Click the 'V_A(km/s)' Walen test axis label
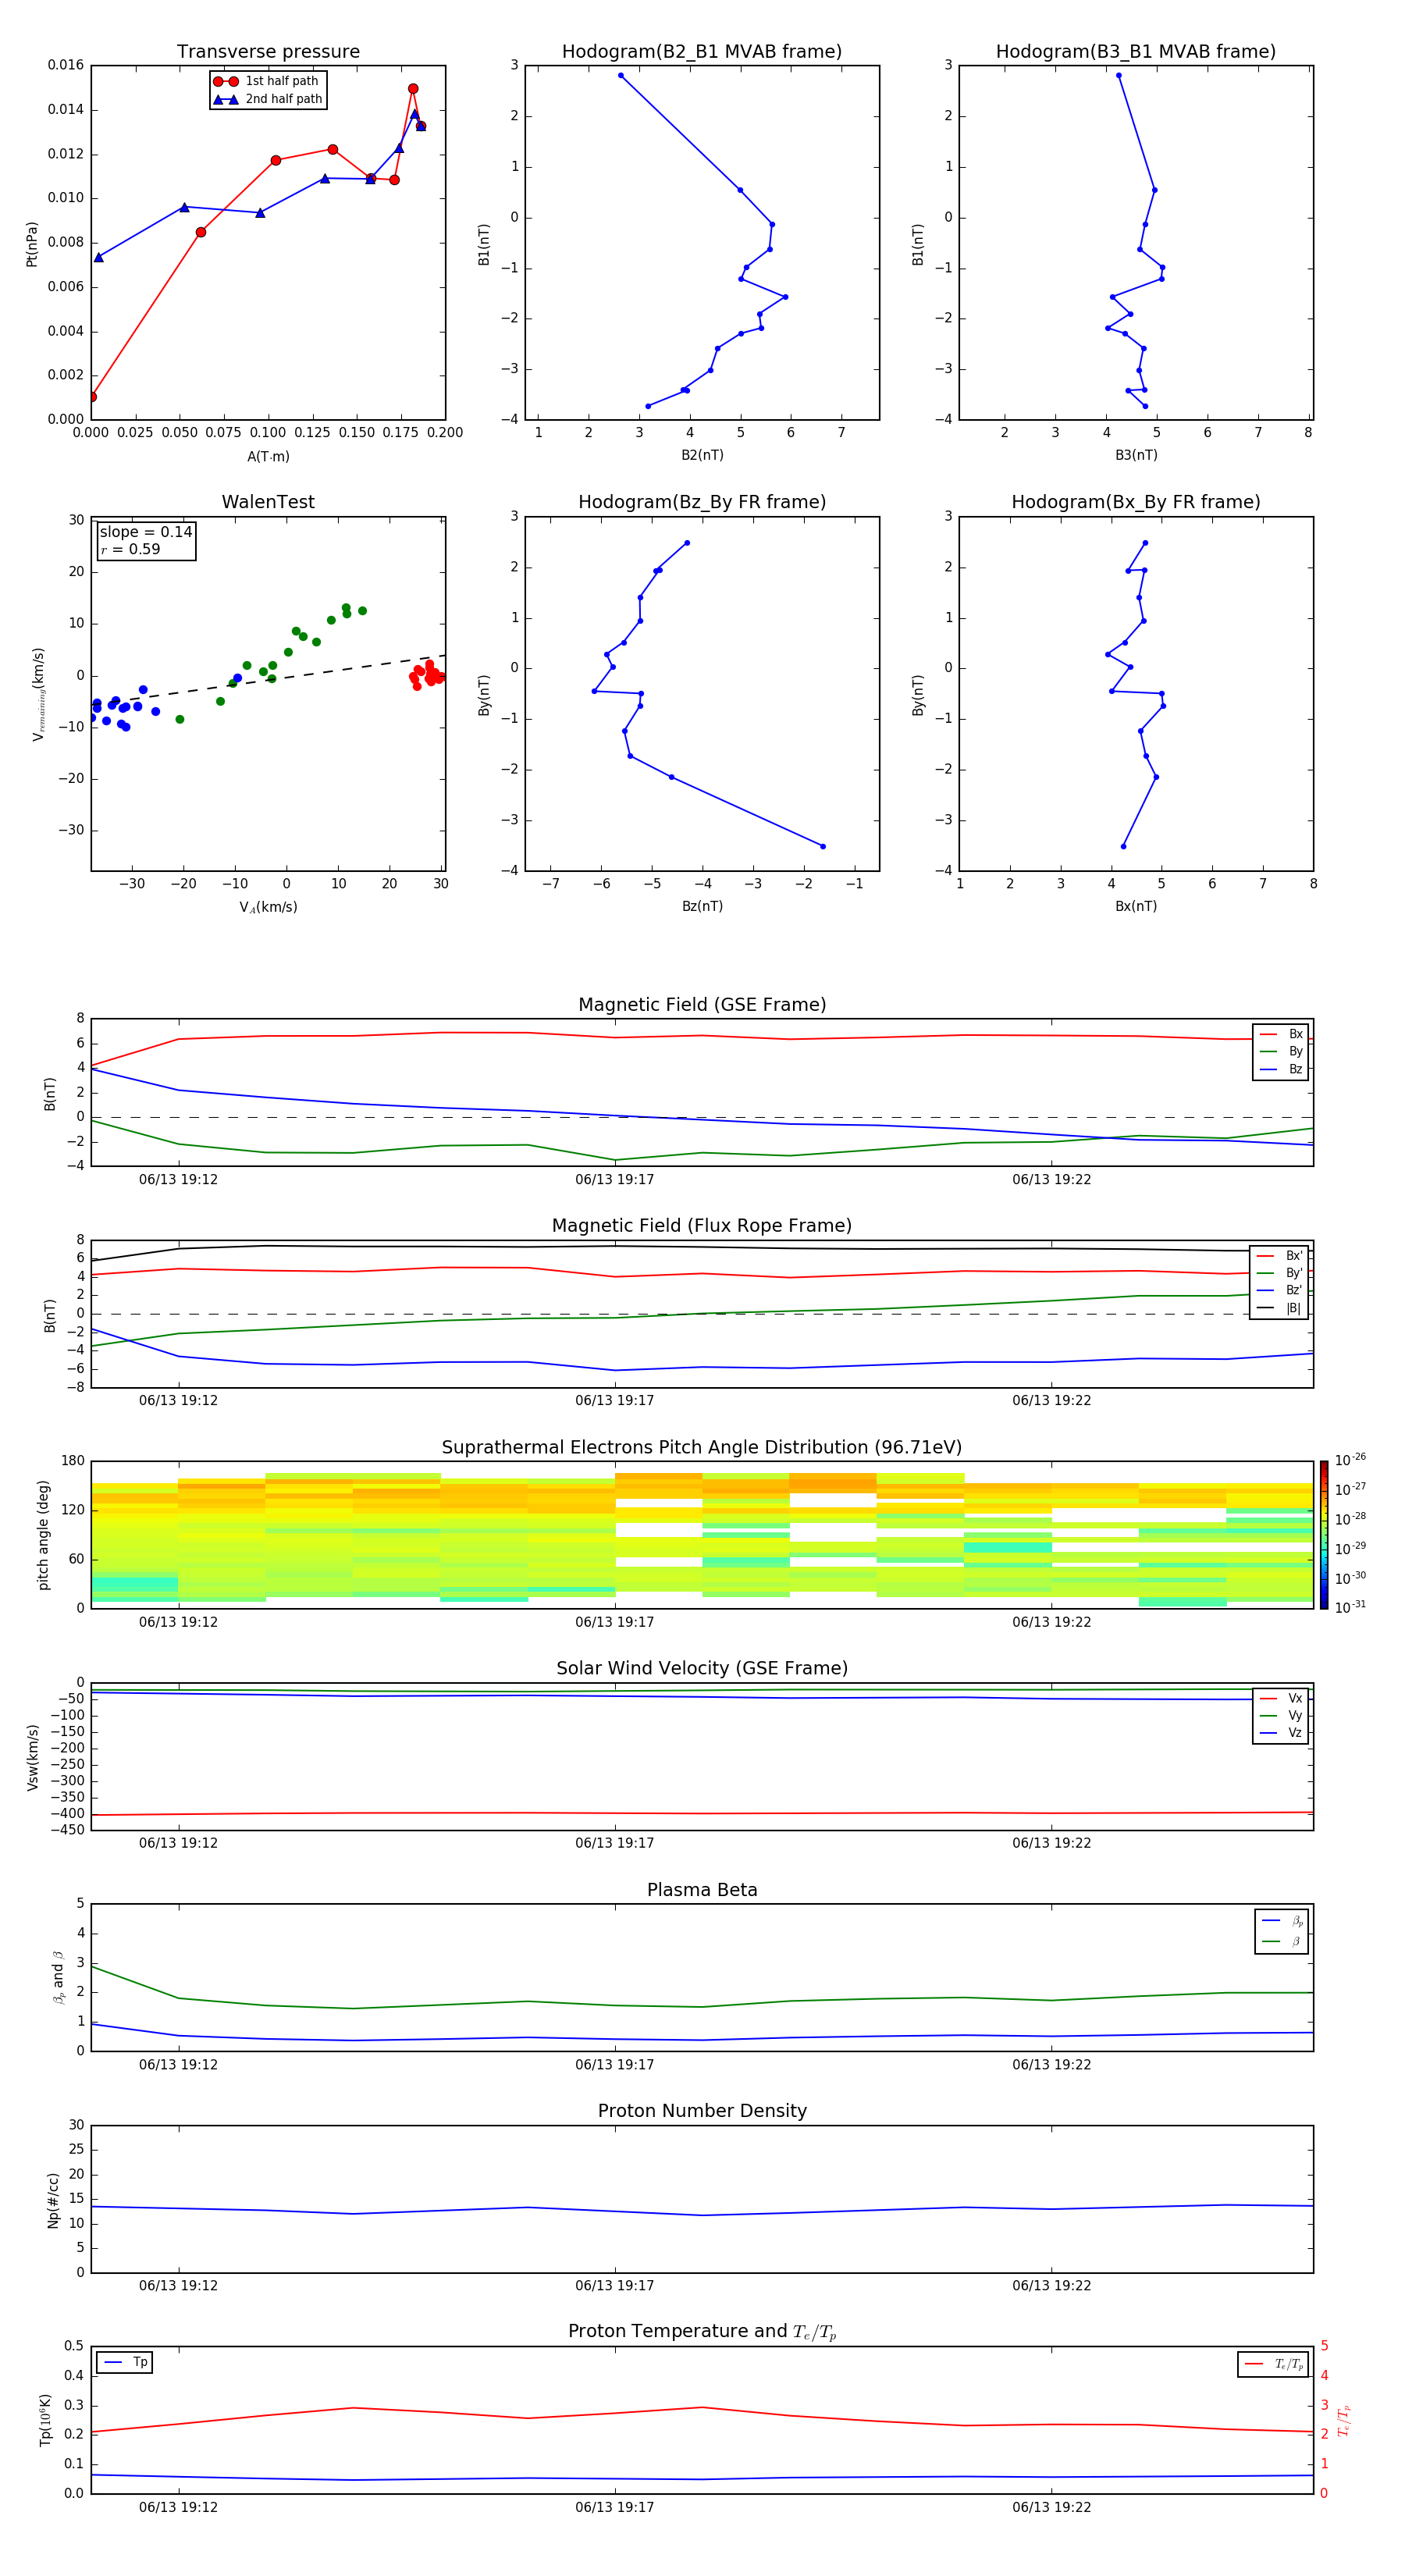Viewport: 1405px width, 2576px height. (x=268, y=907)
